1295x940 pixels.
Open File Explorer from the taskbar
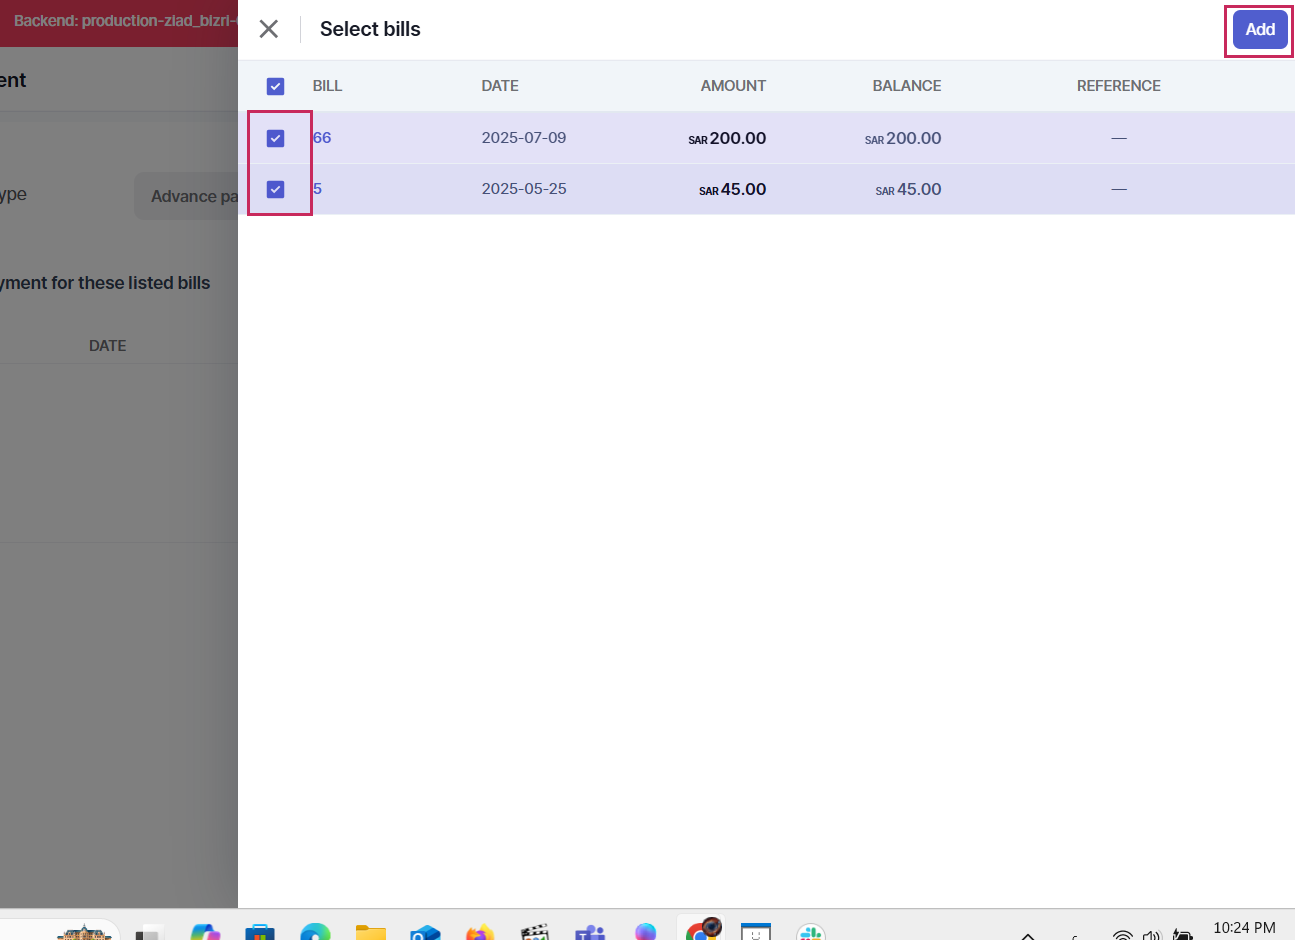pos(370,933)
